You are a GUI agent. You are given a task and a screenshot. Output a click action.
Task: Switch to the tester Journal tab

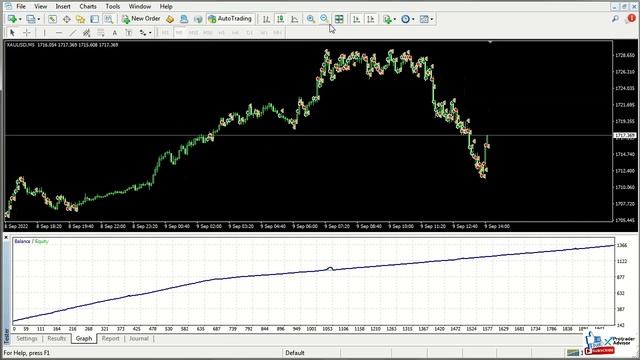click(139, 338)
